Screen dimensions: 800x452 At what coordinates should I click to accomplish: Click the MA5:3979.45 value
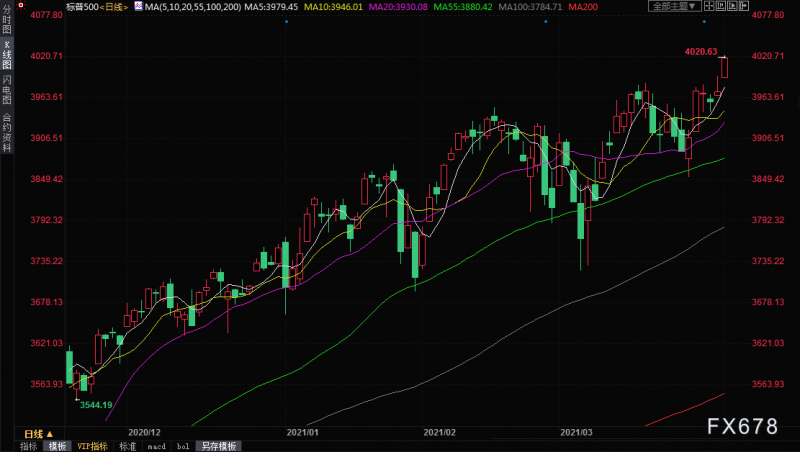[x=271, y=7]
